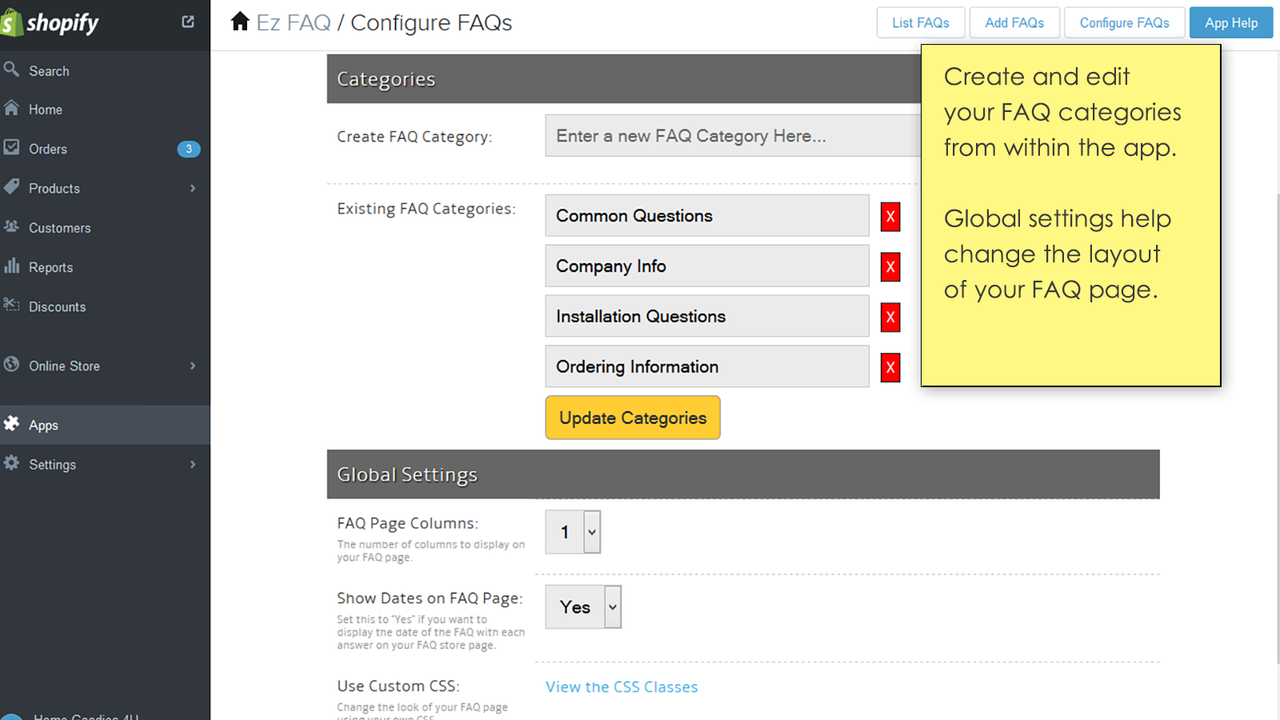The width and height of the screenshot is (1280, 720).
Task: Expand the Settings submenu chevron
Action: tap(193, 464)
